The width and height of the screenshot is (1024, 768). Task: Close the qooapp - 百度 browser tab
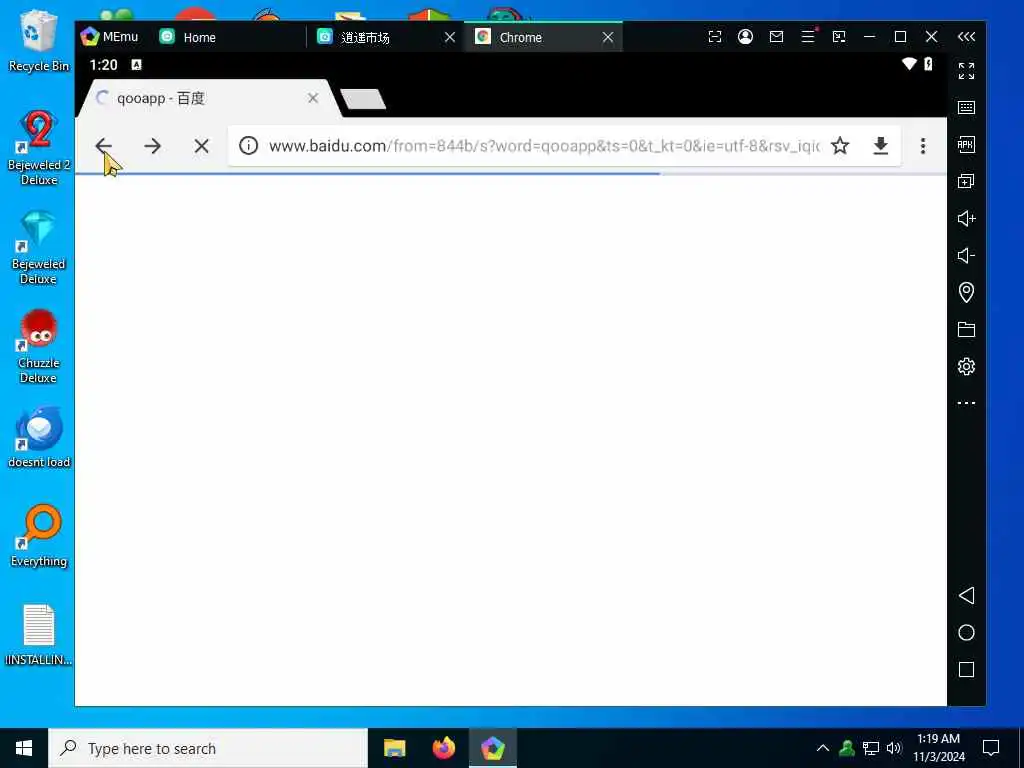(x=313, y=98)
